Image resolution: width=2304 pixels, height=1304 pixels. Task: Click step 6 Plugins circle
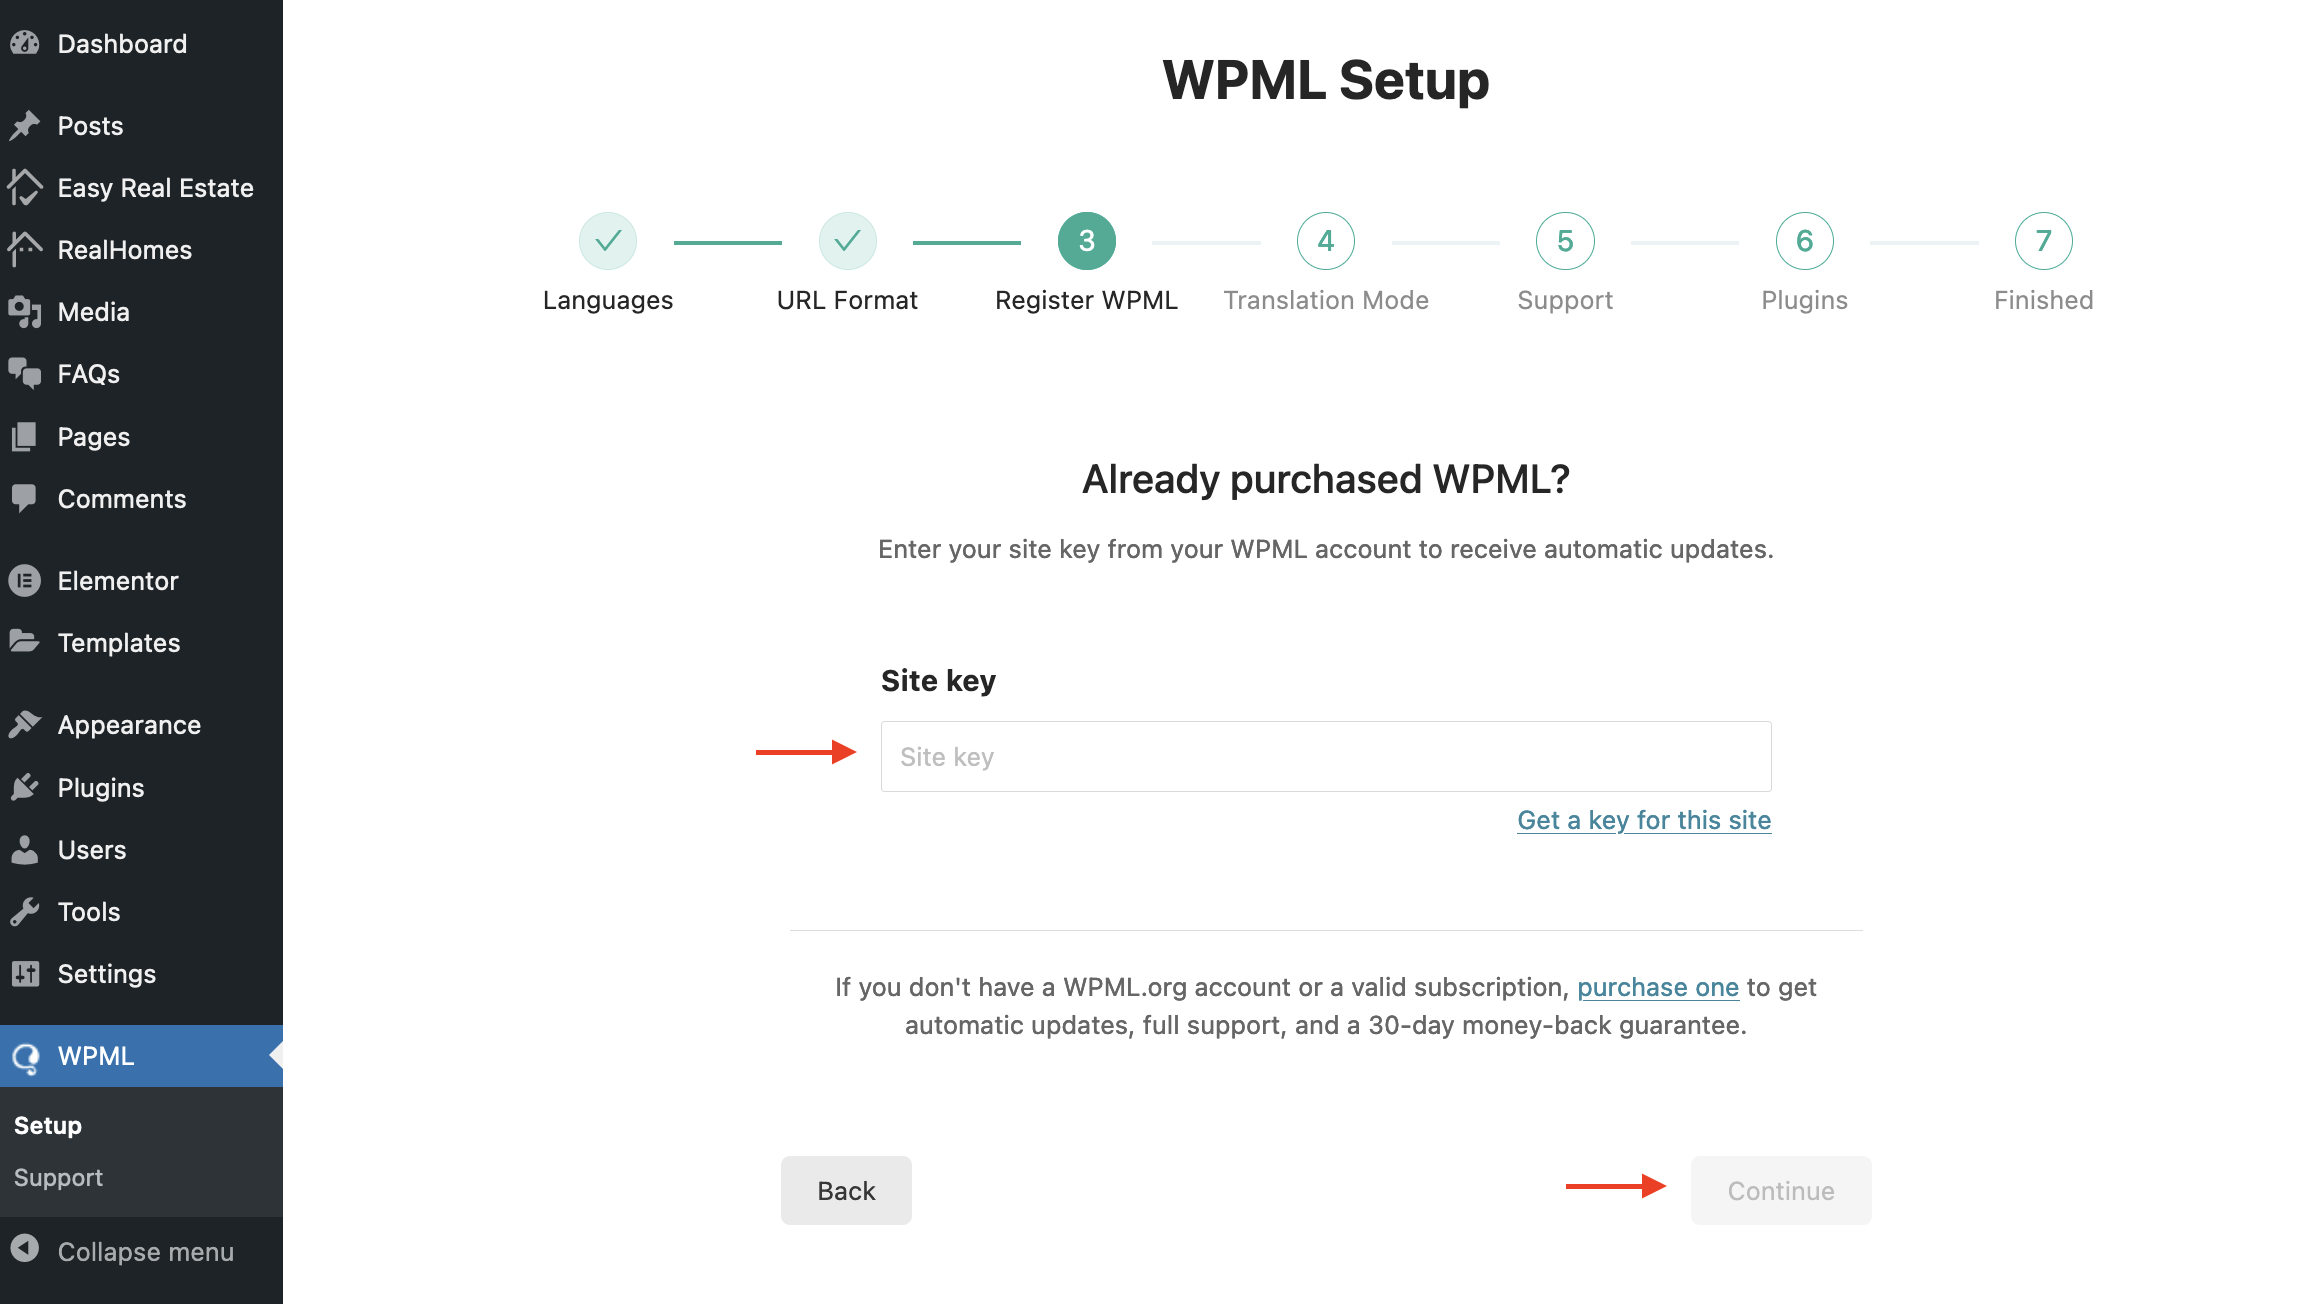1804,241
